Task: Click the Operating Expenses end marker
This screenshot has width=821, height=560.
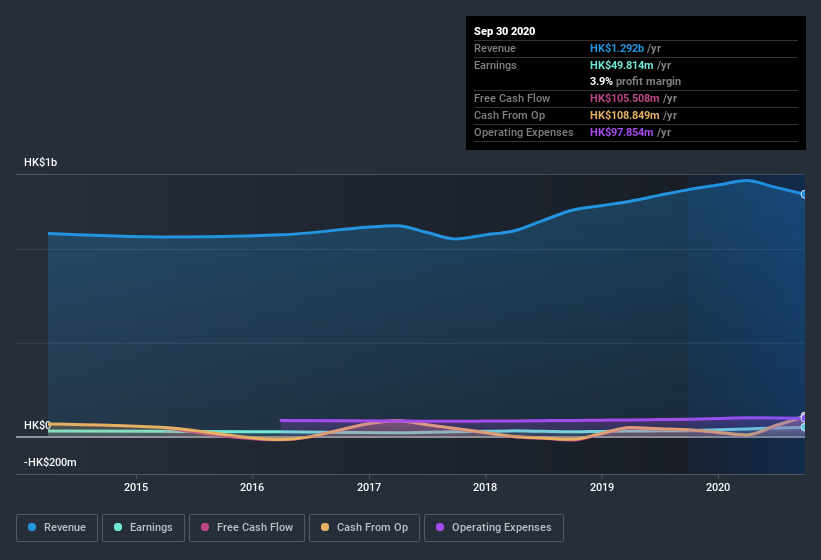Action: coord(804,418)
